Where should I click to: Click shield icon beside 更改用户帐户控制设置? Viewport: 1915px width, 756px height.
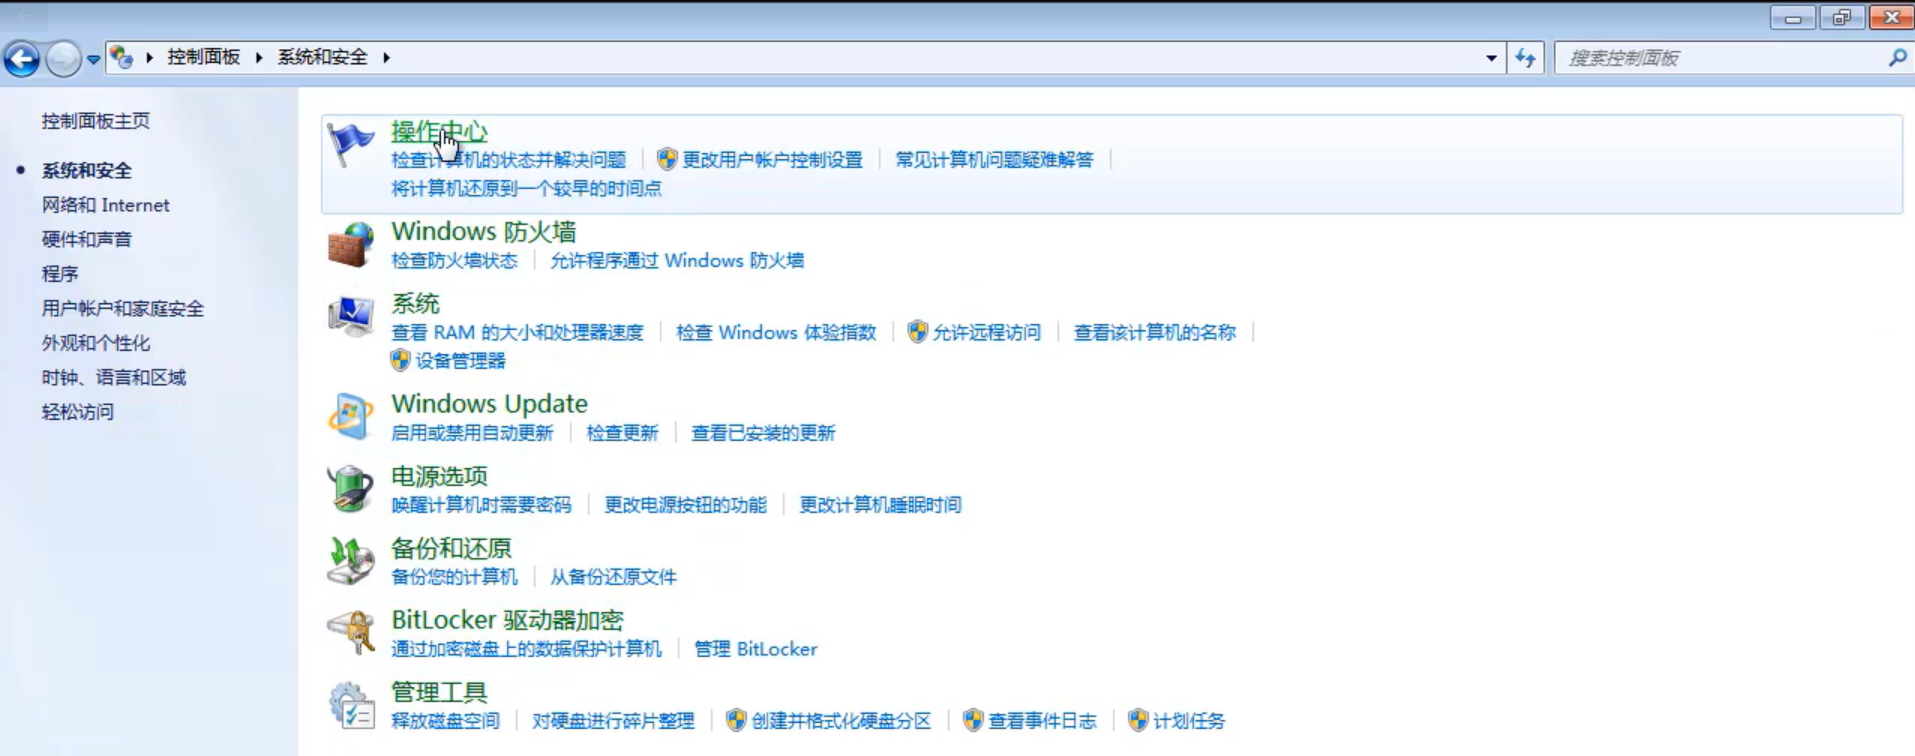667,159
